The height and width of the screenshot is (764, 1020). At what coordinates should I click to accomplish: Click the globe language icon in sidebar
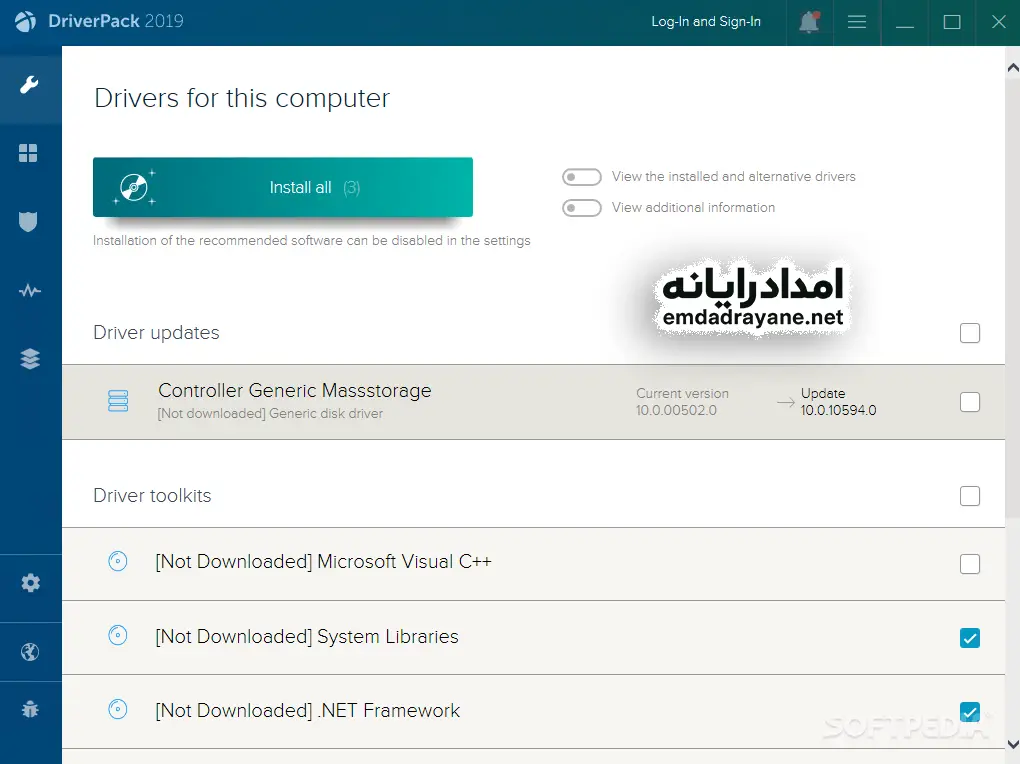click(30, 652)
